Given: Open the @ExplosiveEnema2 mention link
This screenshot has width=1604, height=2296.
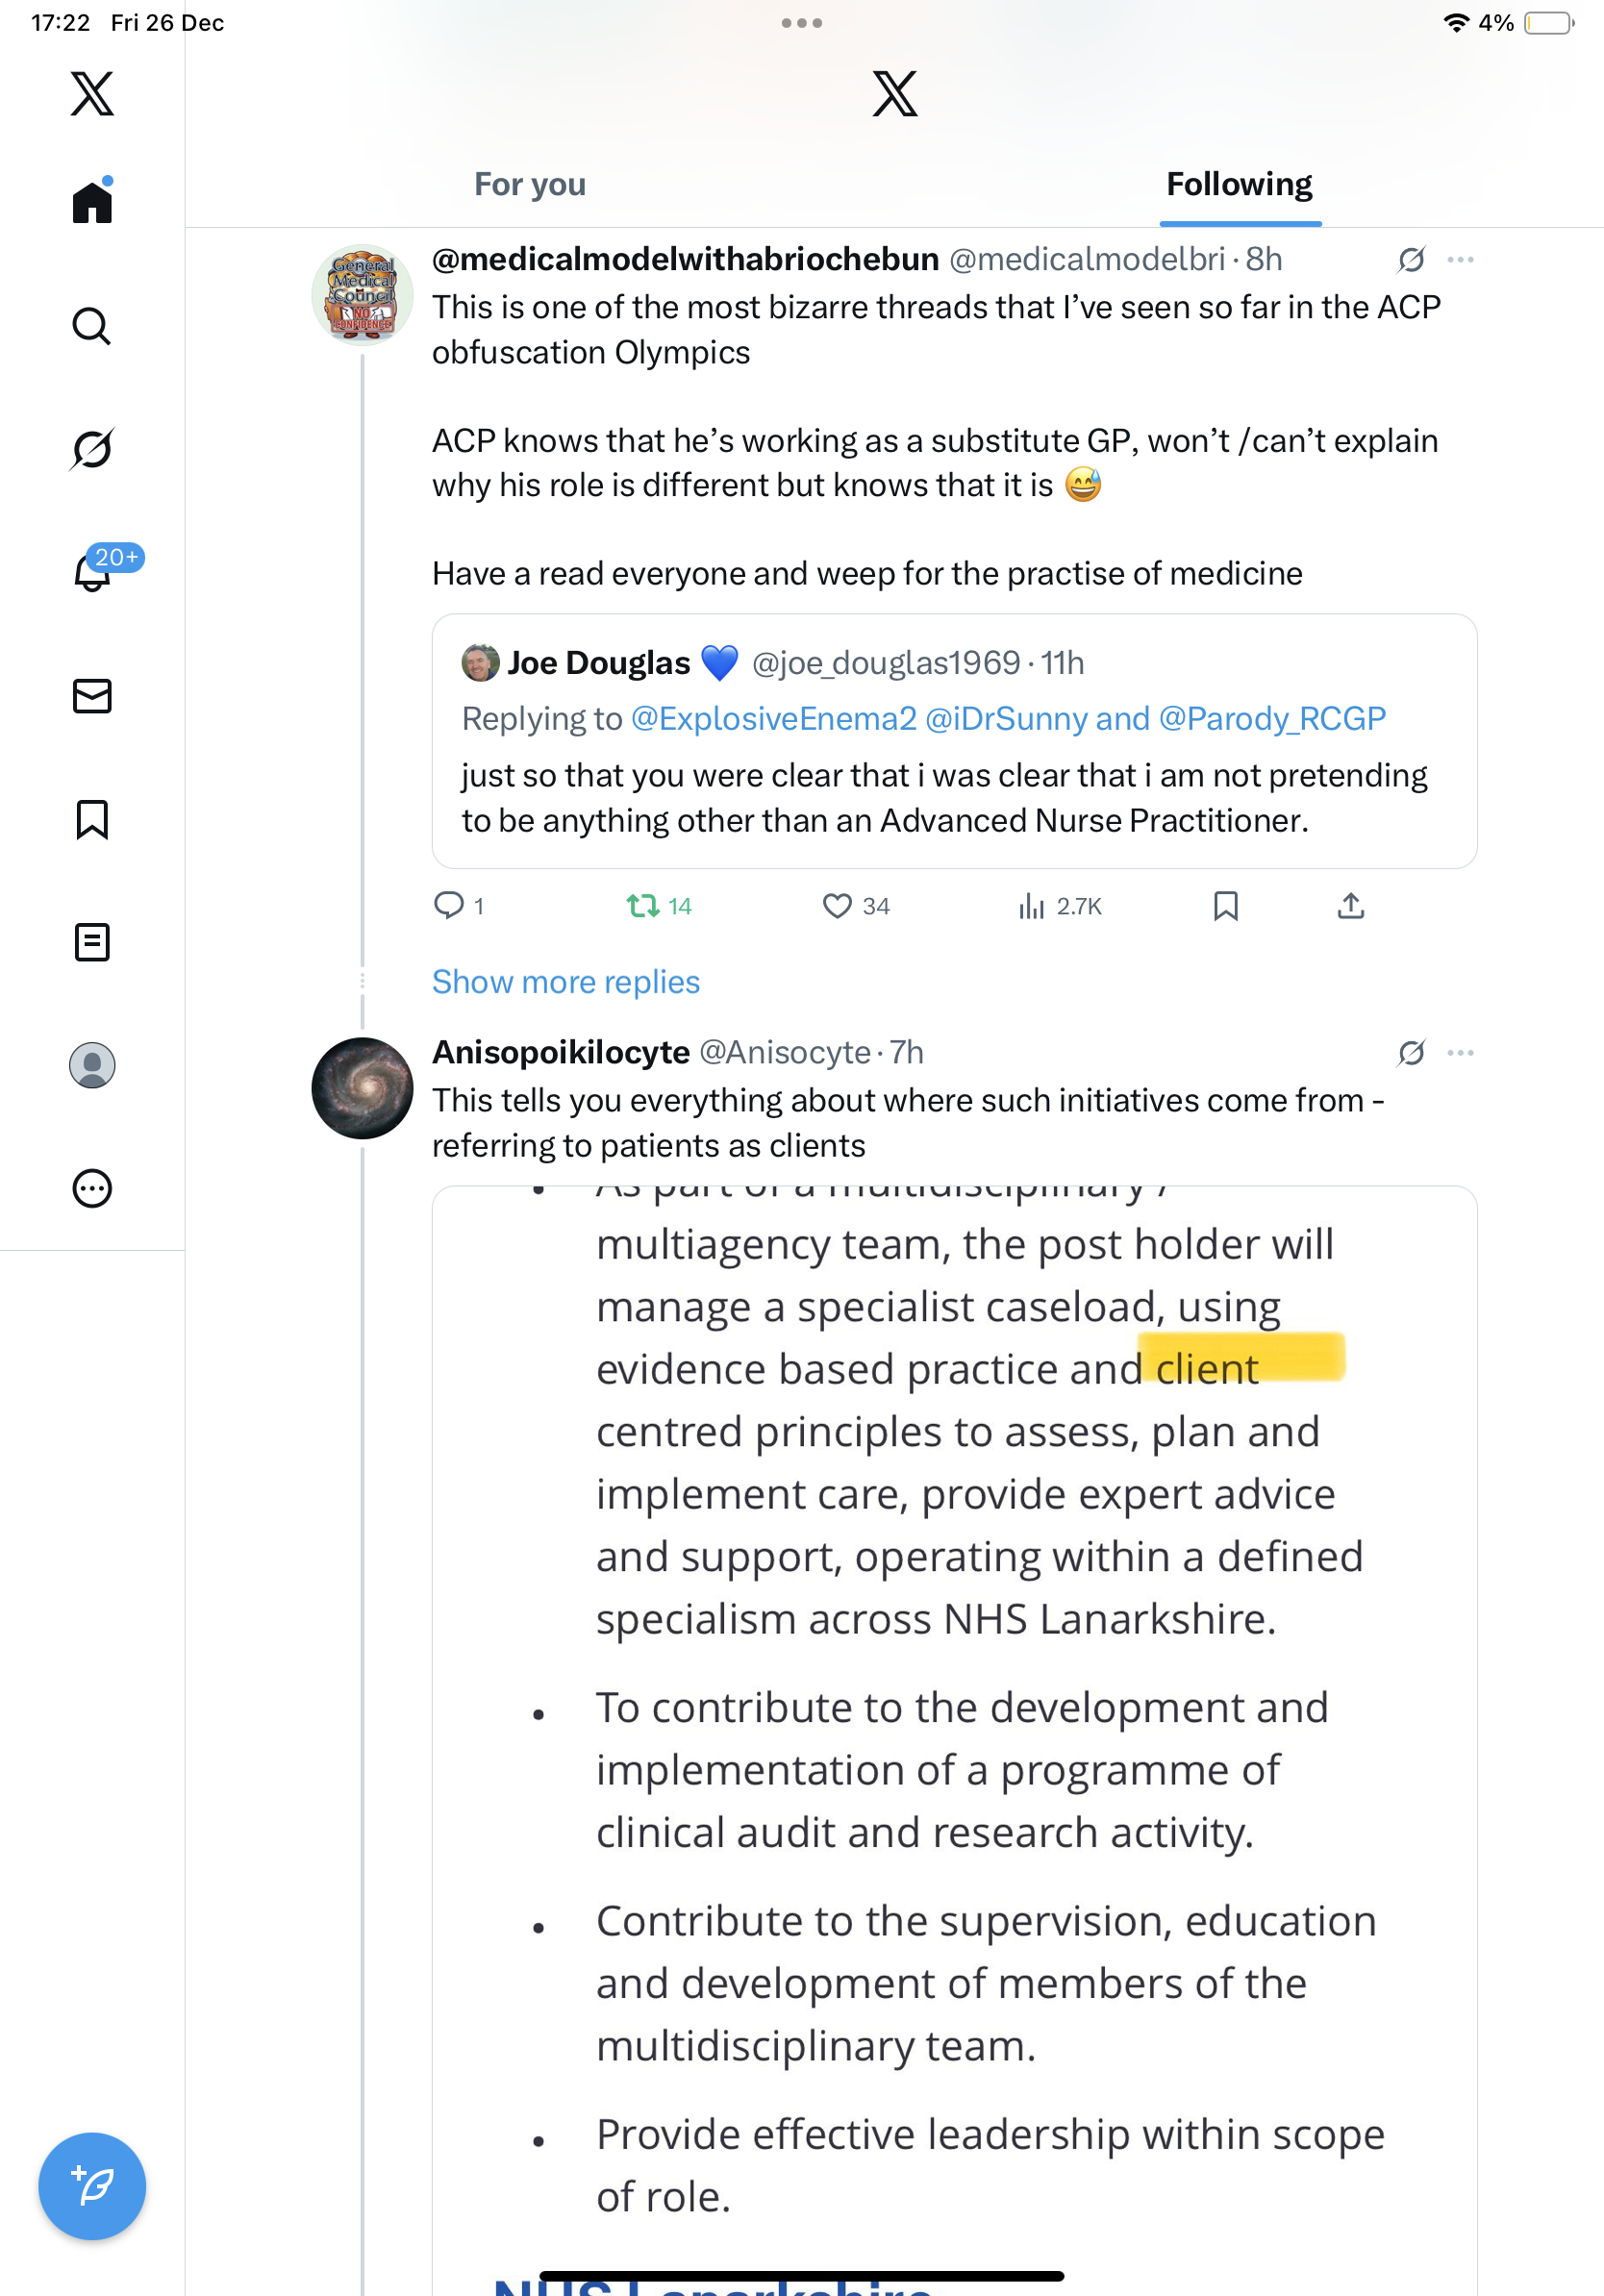Looking at the screenshot, I should point(773,719).
